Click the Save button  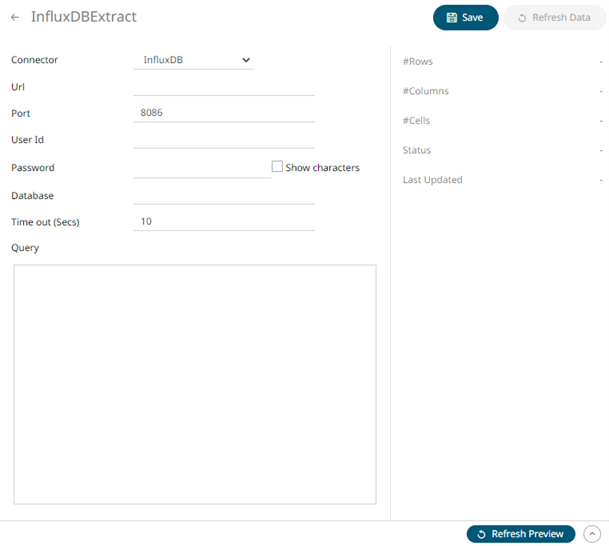(x=465, y=18)
